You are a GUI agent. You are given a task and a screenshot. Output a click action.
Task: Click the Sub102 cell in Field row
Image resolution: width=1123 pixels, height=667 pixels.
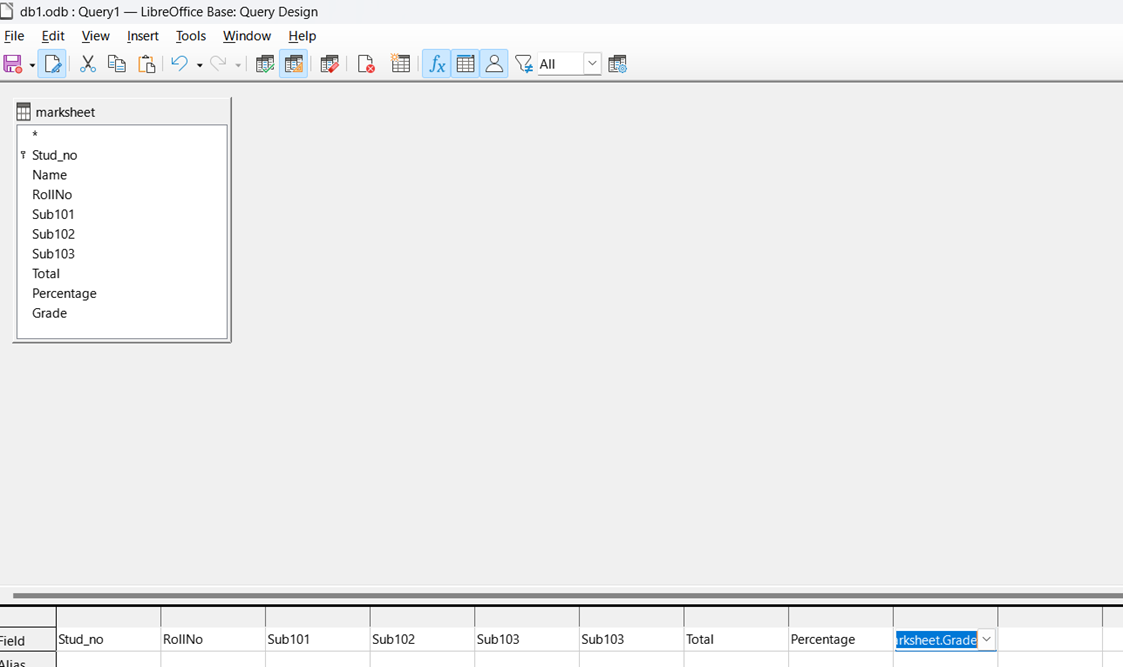point(423,639)
